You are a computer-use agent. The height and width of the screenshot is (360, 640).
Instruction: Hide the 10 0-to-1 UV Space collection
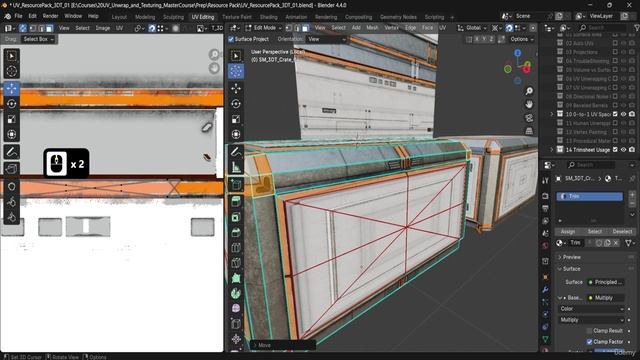(623, 114)
